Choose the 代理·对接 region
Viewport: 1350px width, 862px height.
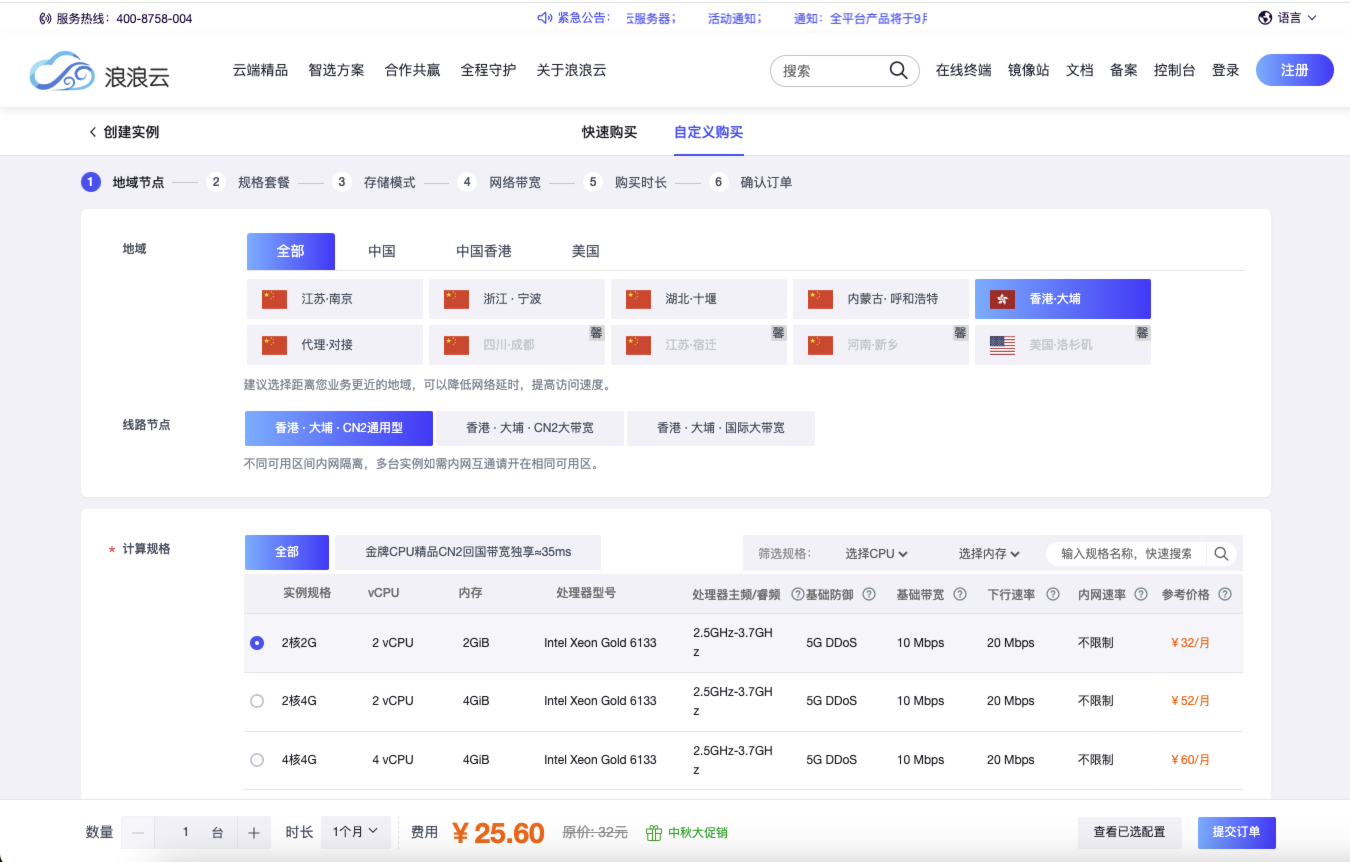(335, 345)
